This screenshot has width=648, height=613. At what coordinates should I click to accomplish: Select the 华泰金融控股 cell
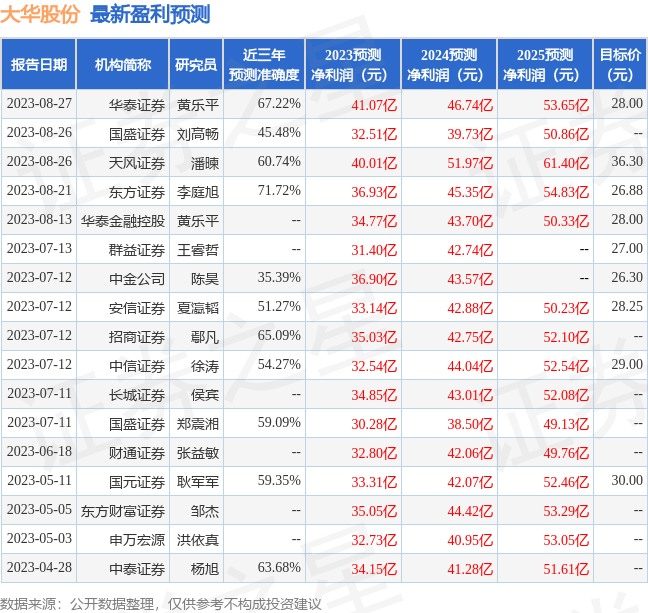(123, 221)
